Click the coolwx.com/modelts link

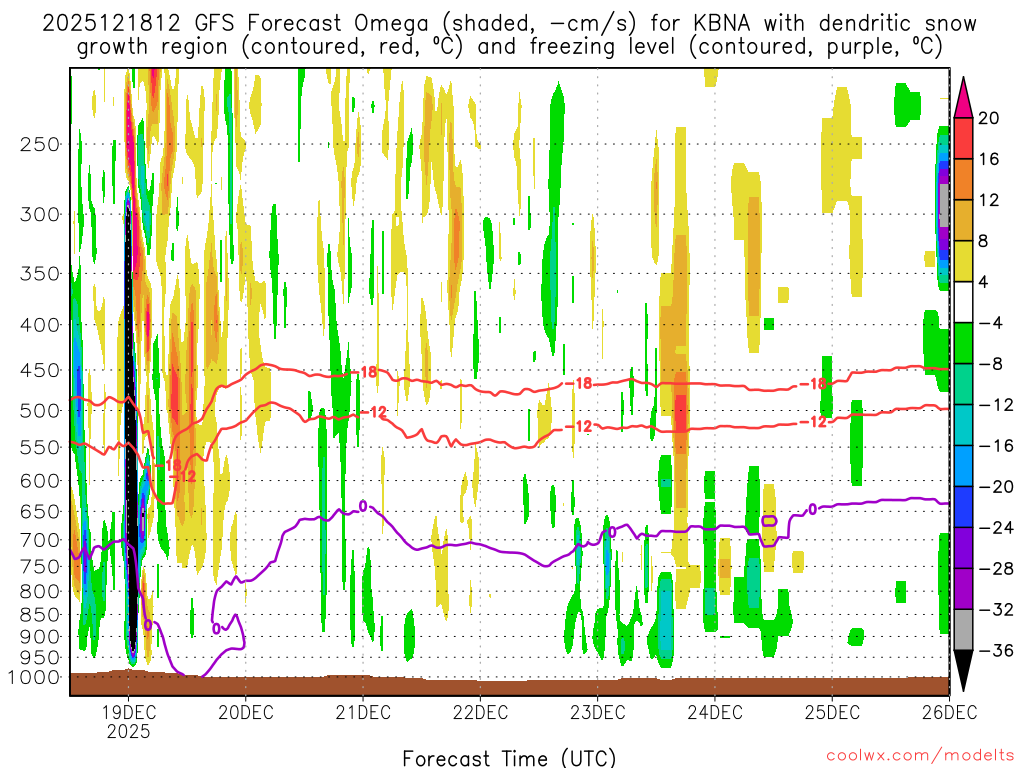point(920,756)
